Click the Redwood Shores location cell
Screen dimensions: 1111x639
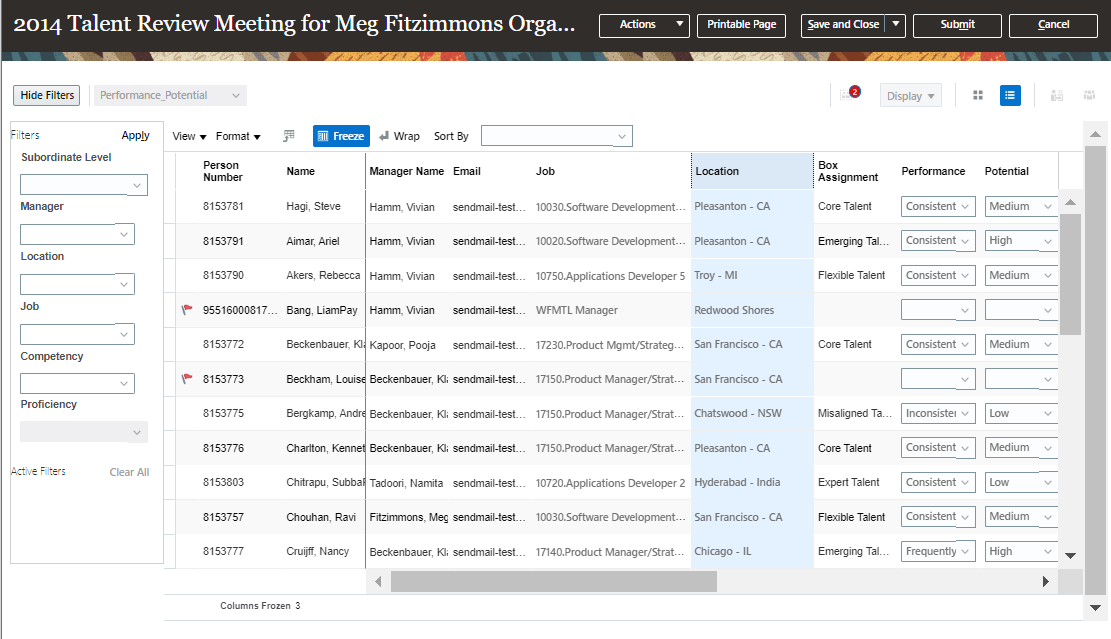click(x=734, y=310)
